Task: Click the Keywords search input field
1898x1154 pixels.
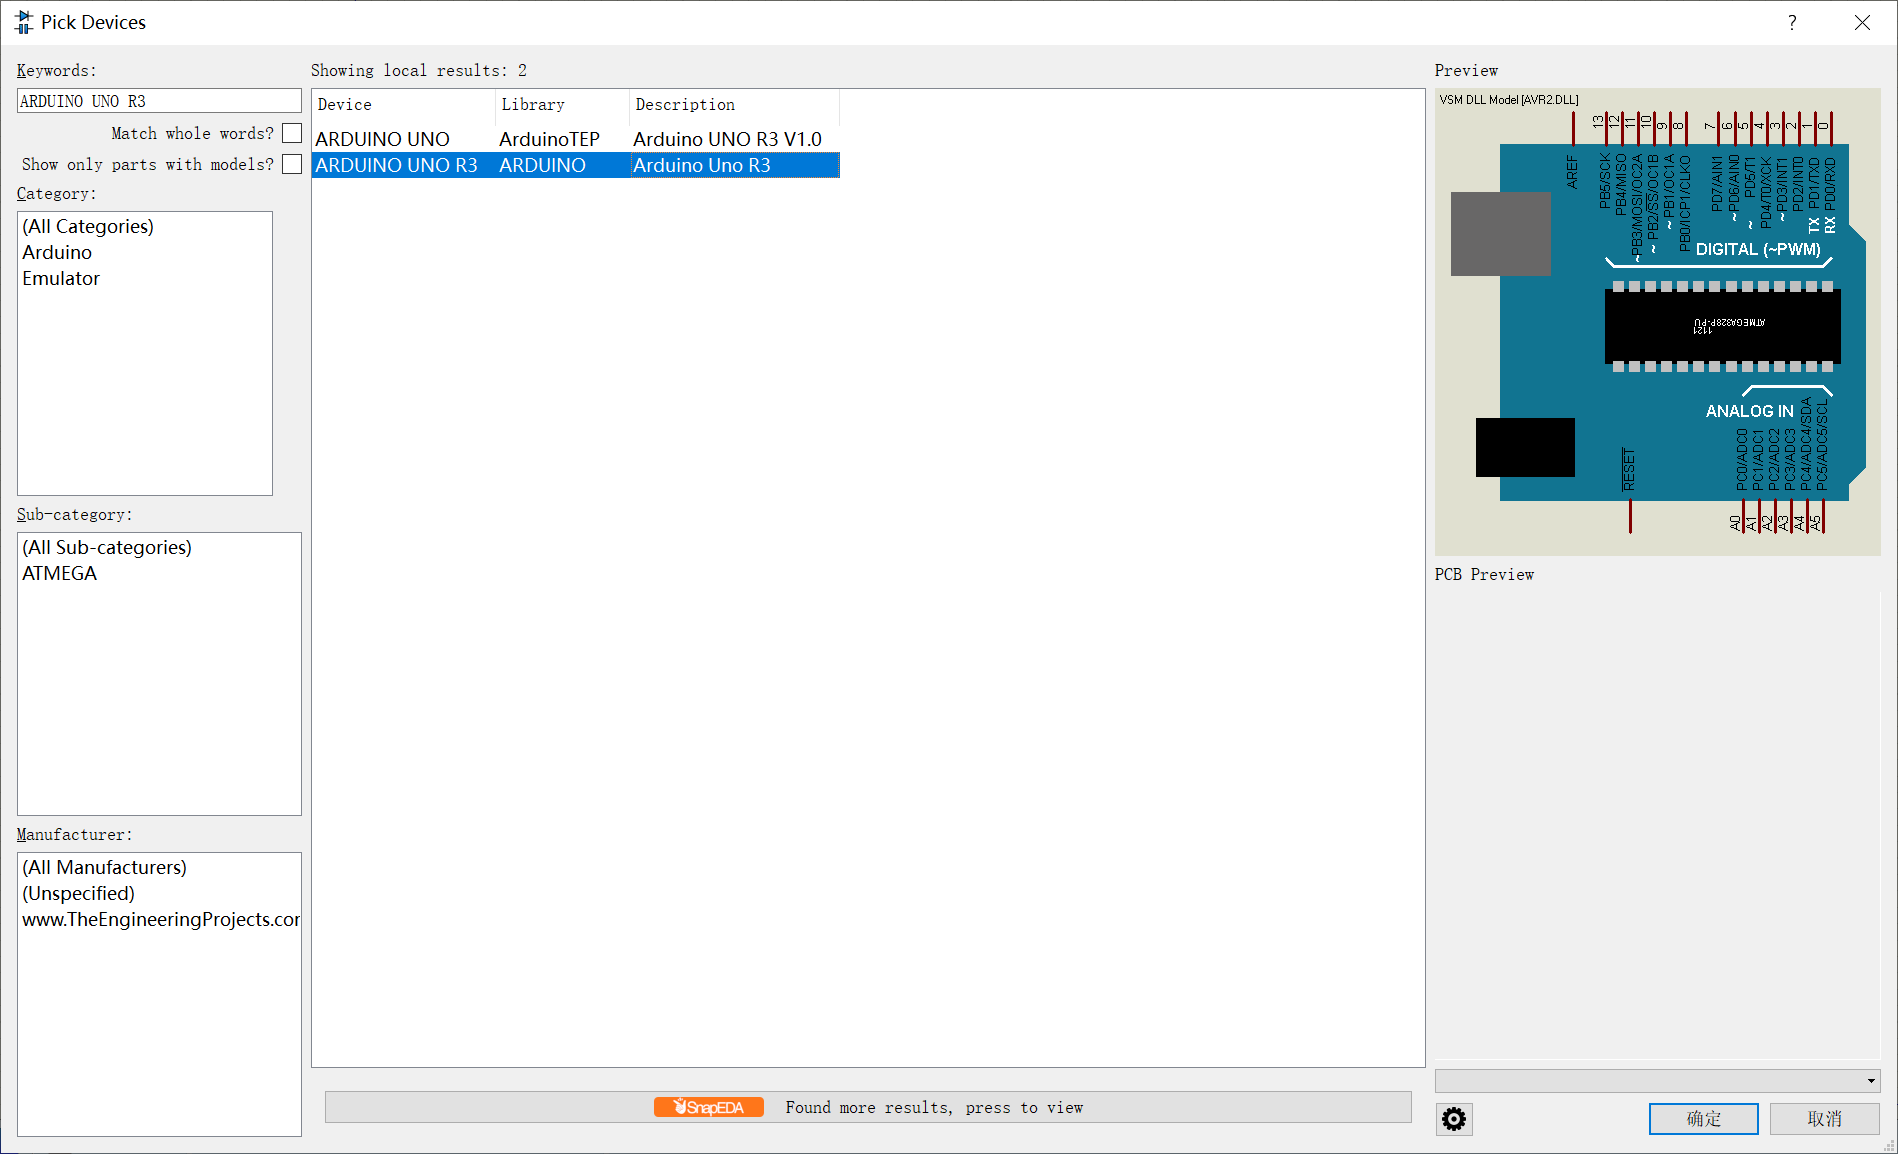Action: coord(158,100)
